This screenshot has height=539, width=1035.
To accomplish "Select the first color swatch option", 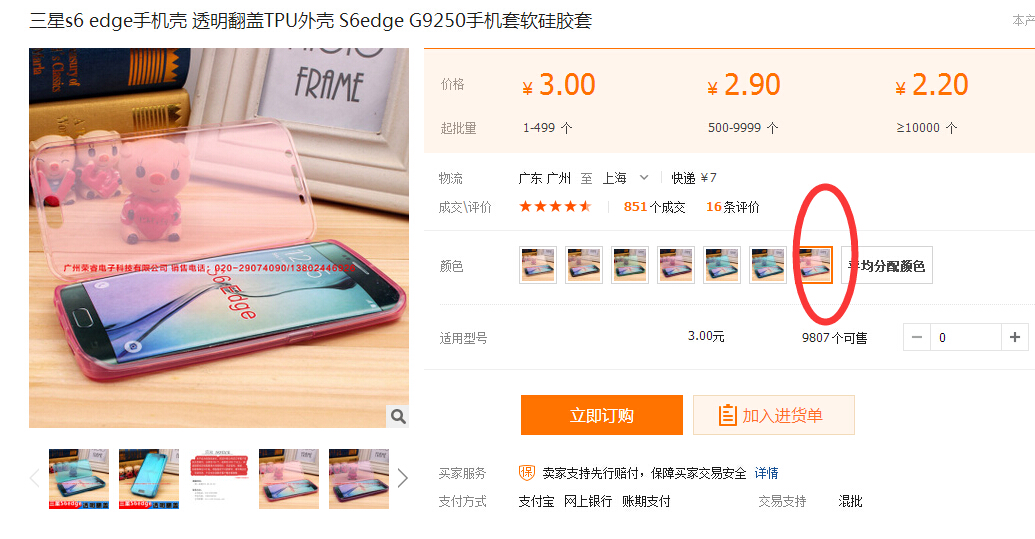I will tap(538, 265).
